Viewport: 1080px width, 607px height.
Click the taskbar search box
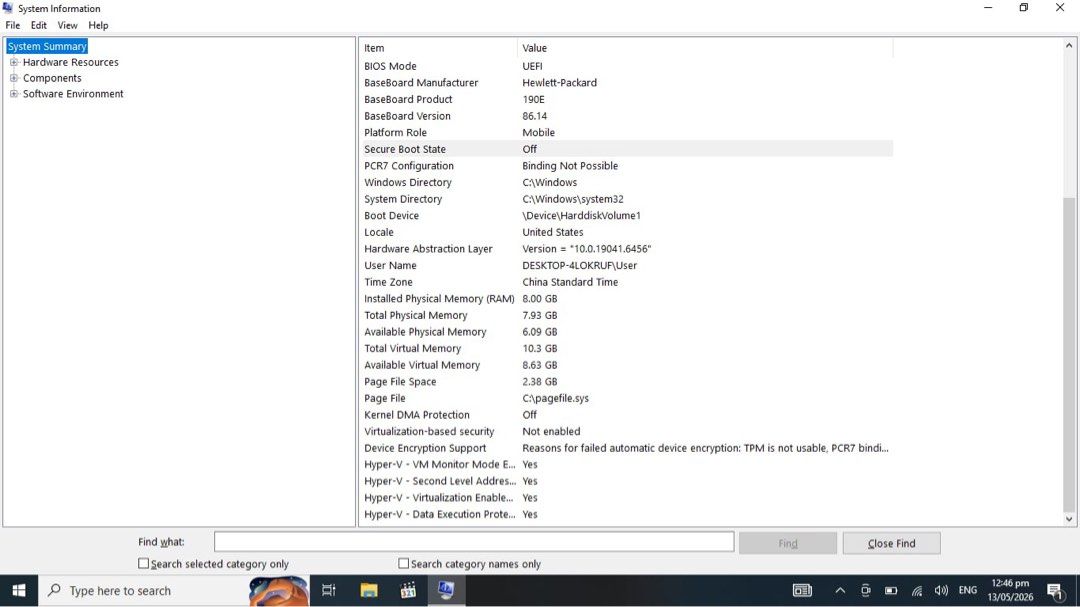(x=174, y=590)
